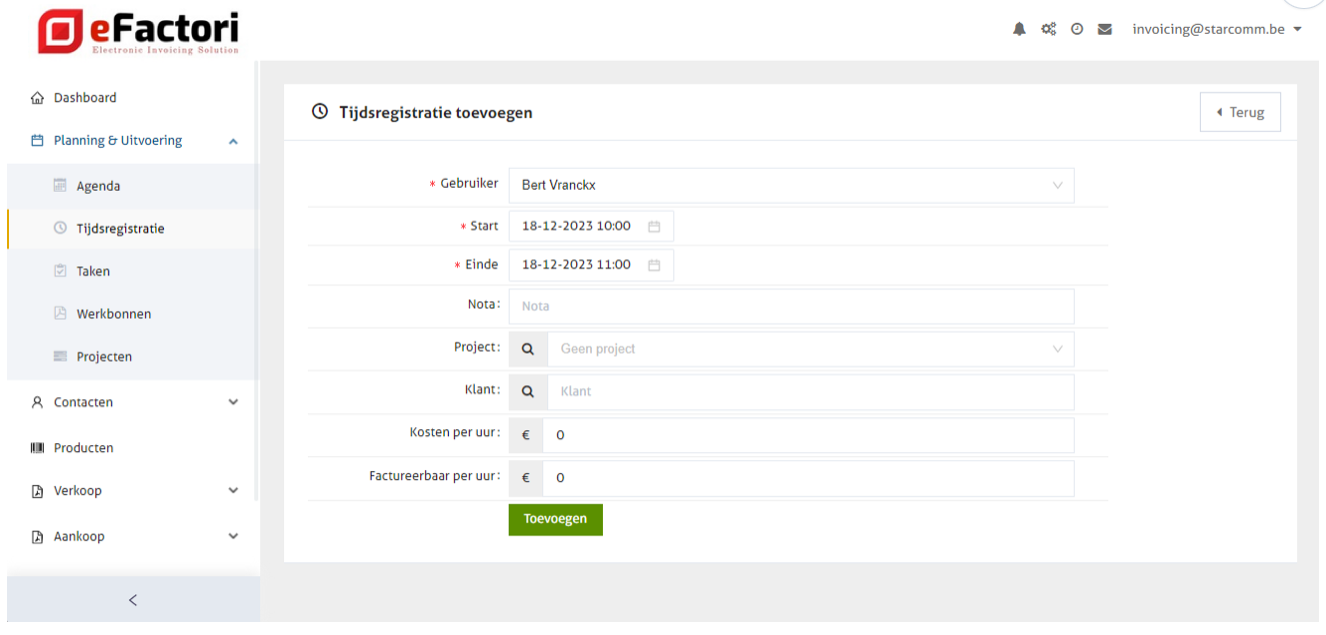Click the calendar icon in Einde field
The image size is (1326, 635).
654,265
